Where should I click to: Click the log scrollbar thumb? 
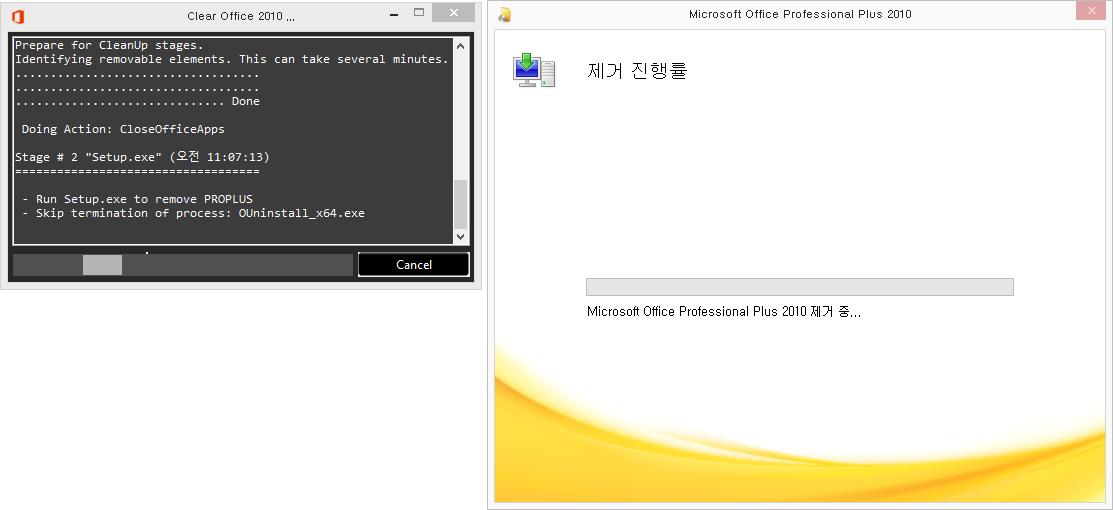460,204
